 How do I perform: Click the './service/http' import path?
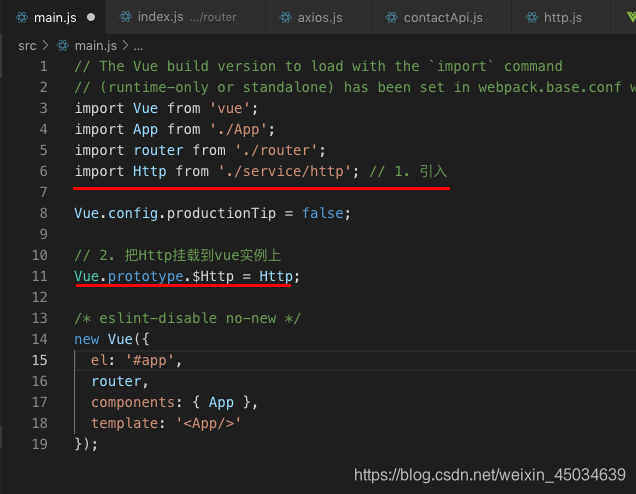coord(285,171)
